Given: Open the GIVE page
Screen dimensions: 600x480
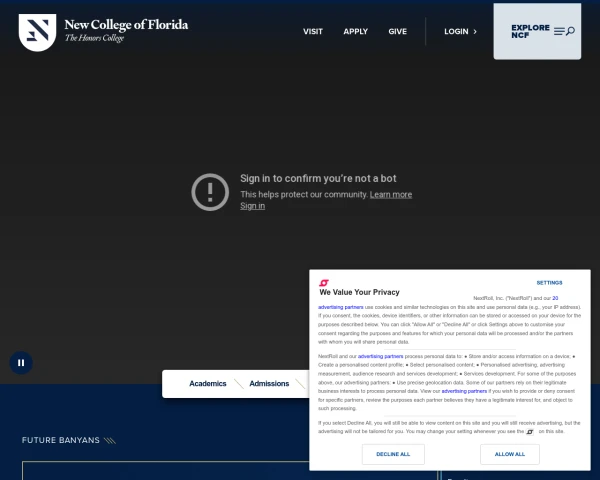Looking at the screenshot, I should 398,32.
